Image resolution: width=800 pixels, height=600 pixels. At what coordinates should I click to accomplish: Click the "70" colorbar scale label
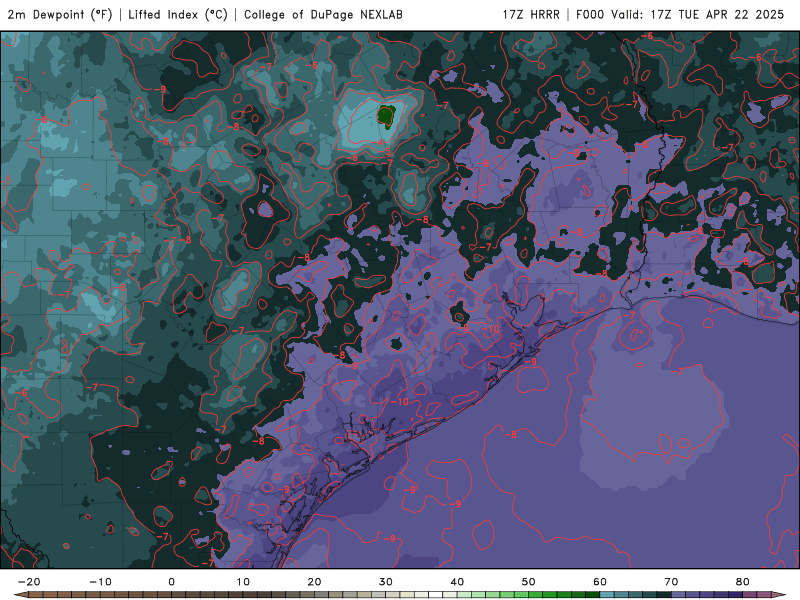671,582
